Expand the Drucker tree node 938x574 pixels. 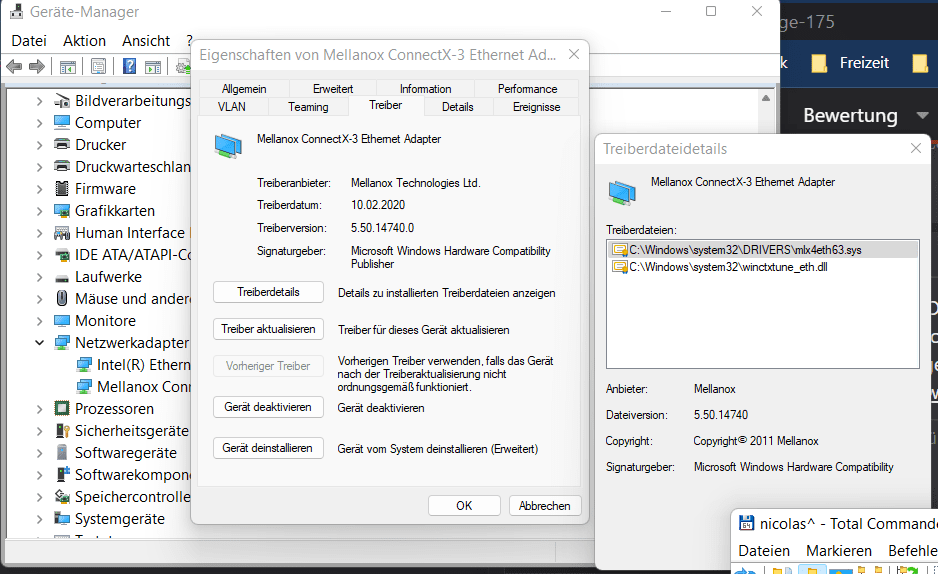click(x=39, y=145)
